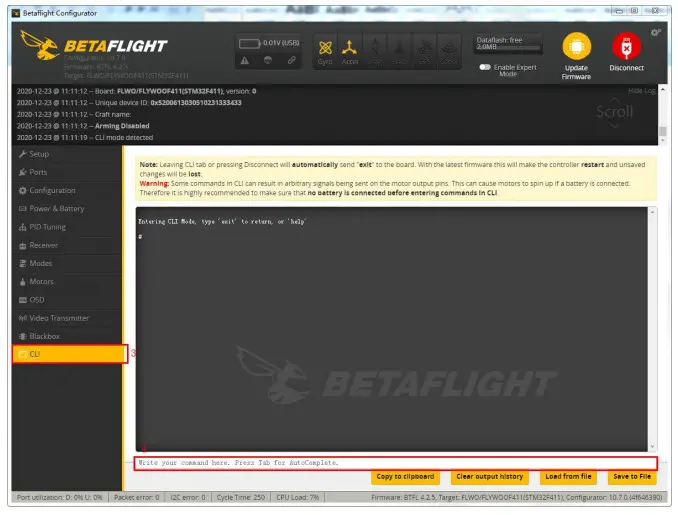The image size is (678, 515).
Task: Click Load from file button
Action: 568,477
